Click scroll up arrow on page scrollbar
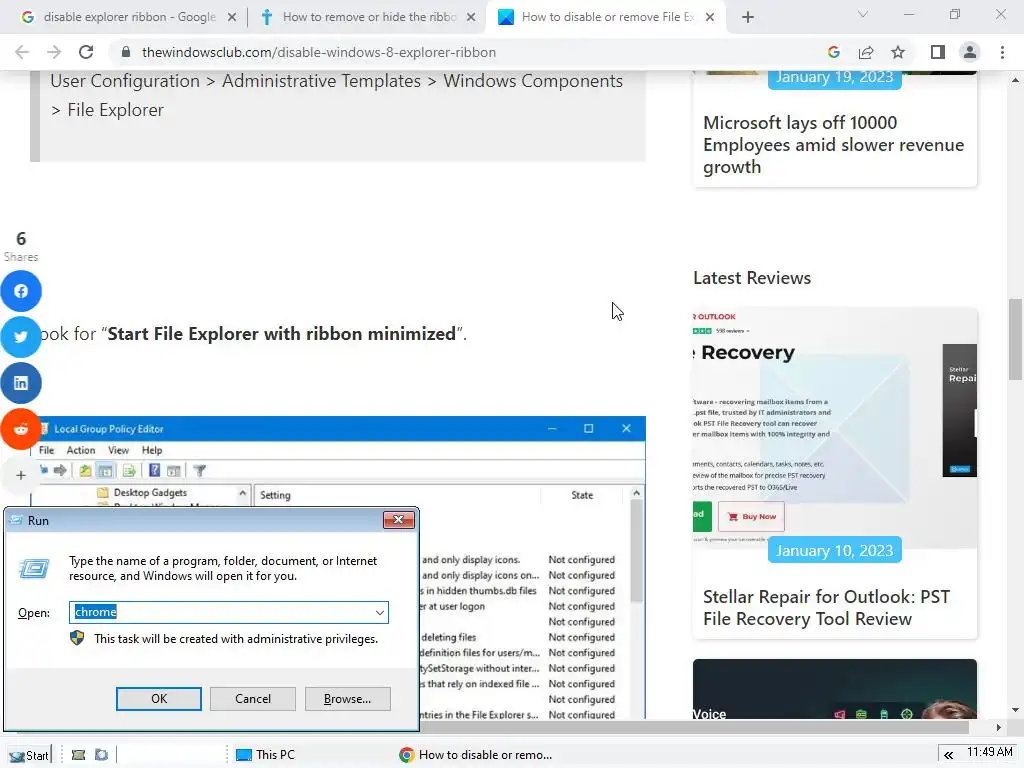Viewport: 1024px width, 768px height. point(1015,80)
